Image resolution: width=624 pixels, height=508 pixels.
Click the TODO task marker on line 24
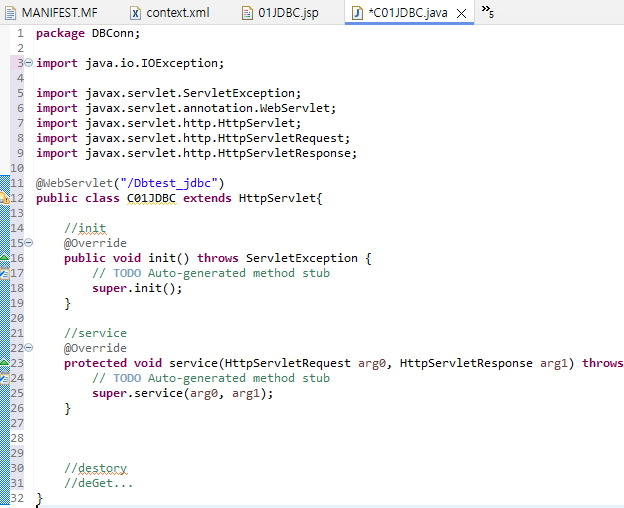pyautogui.click(x=4, y=378)
